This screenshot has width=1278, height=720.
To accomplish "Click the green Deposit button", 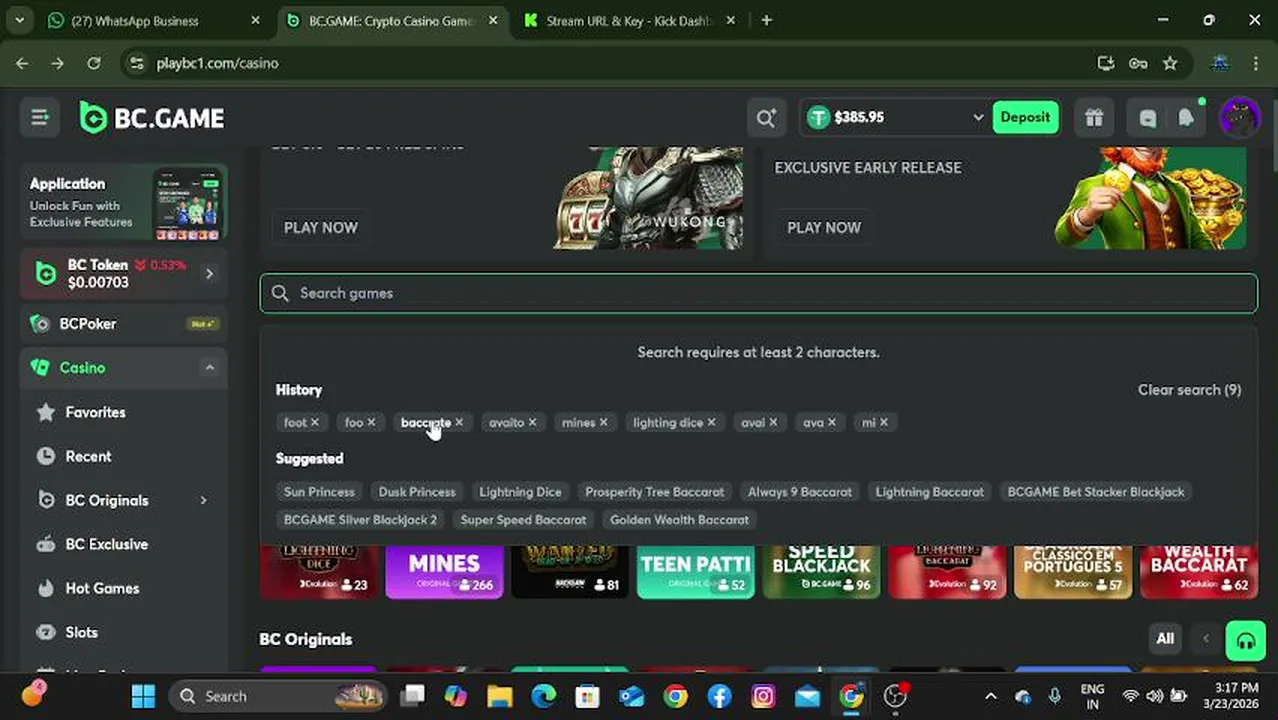I will click(1025, 117).
